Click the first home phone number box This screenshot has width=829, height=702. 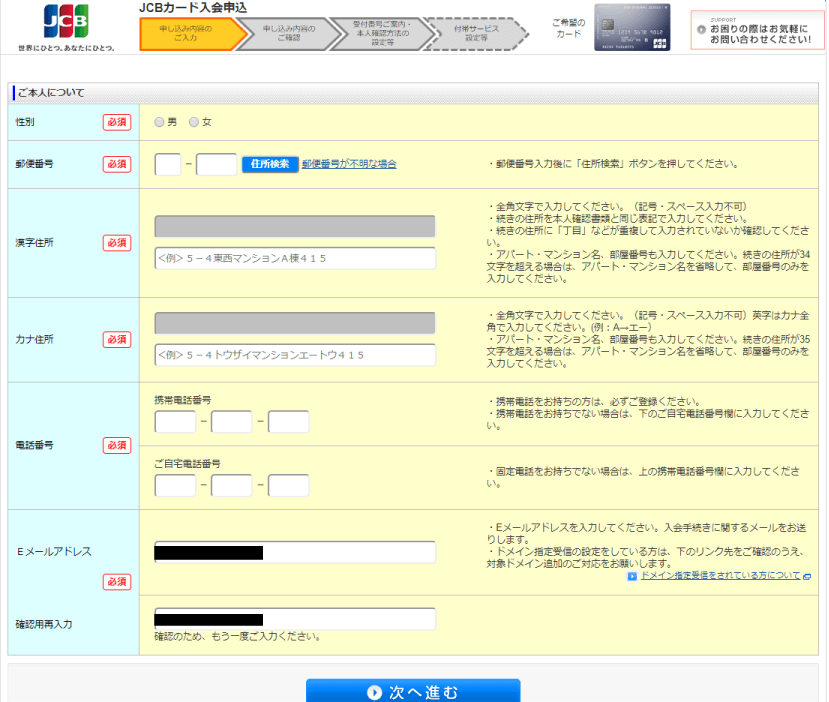click(x=175, y=486)
